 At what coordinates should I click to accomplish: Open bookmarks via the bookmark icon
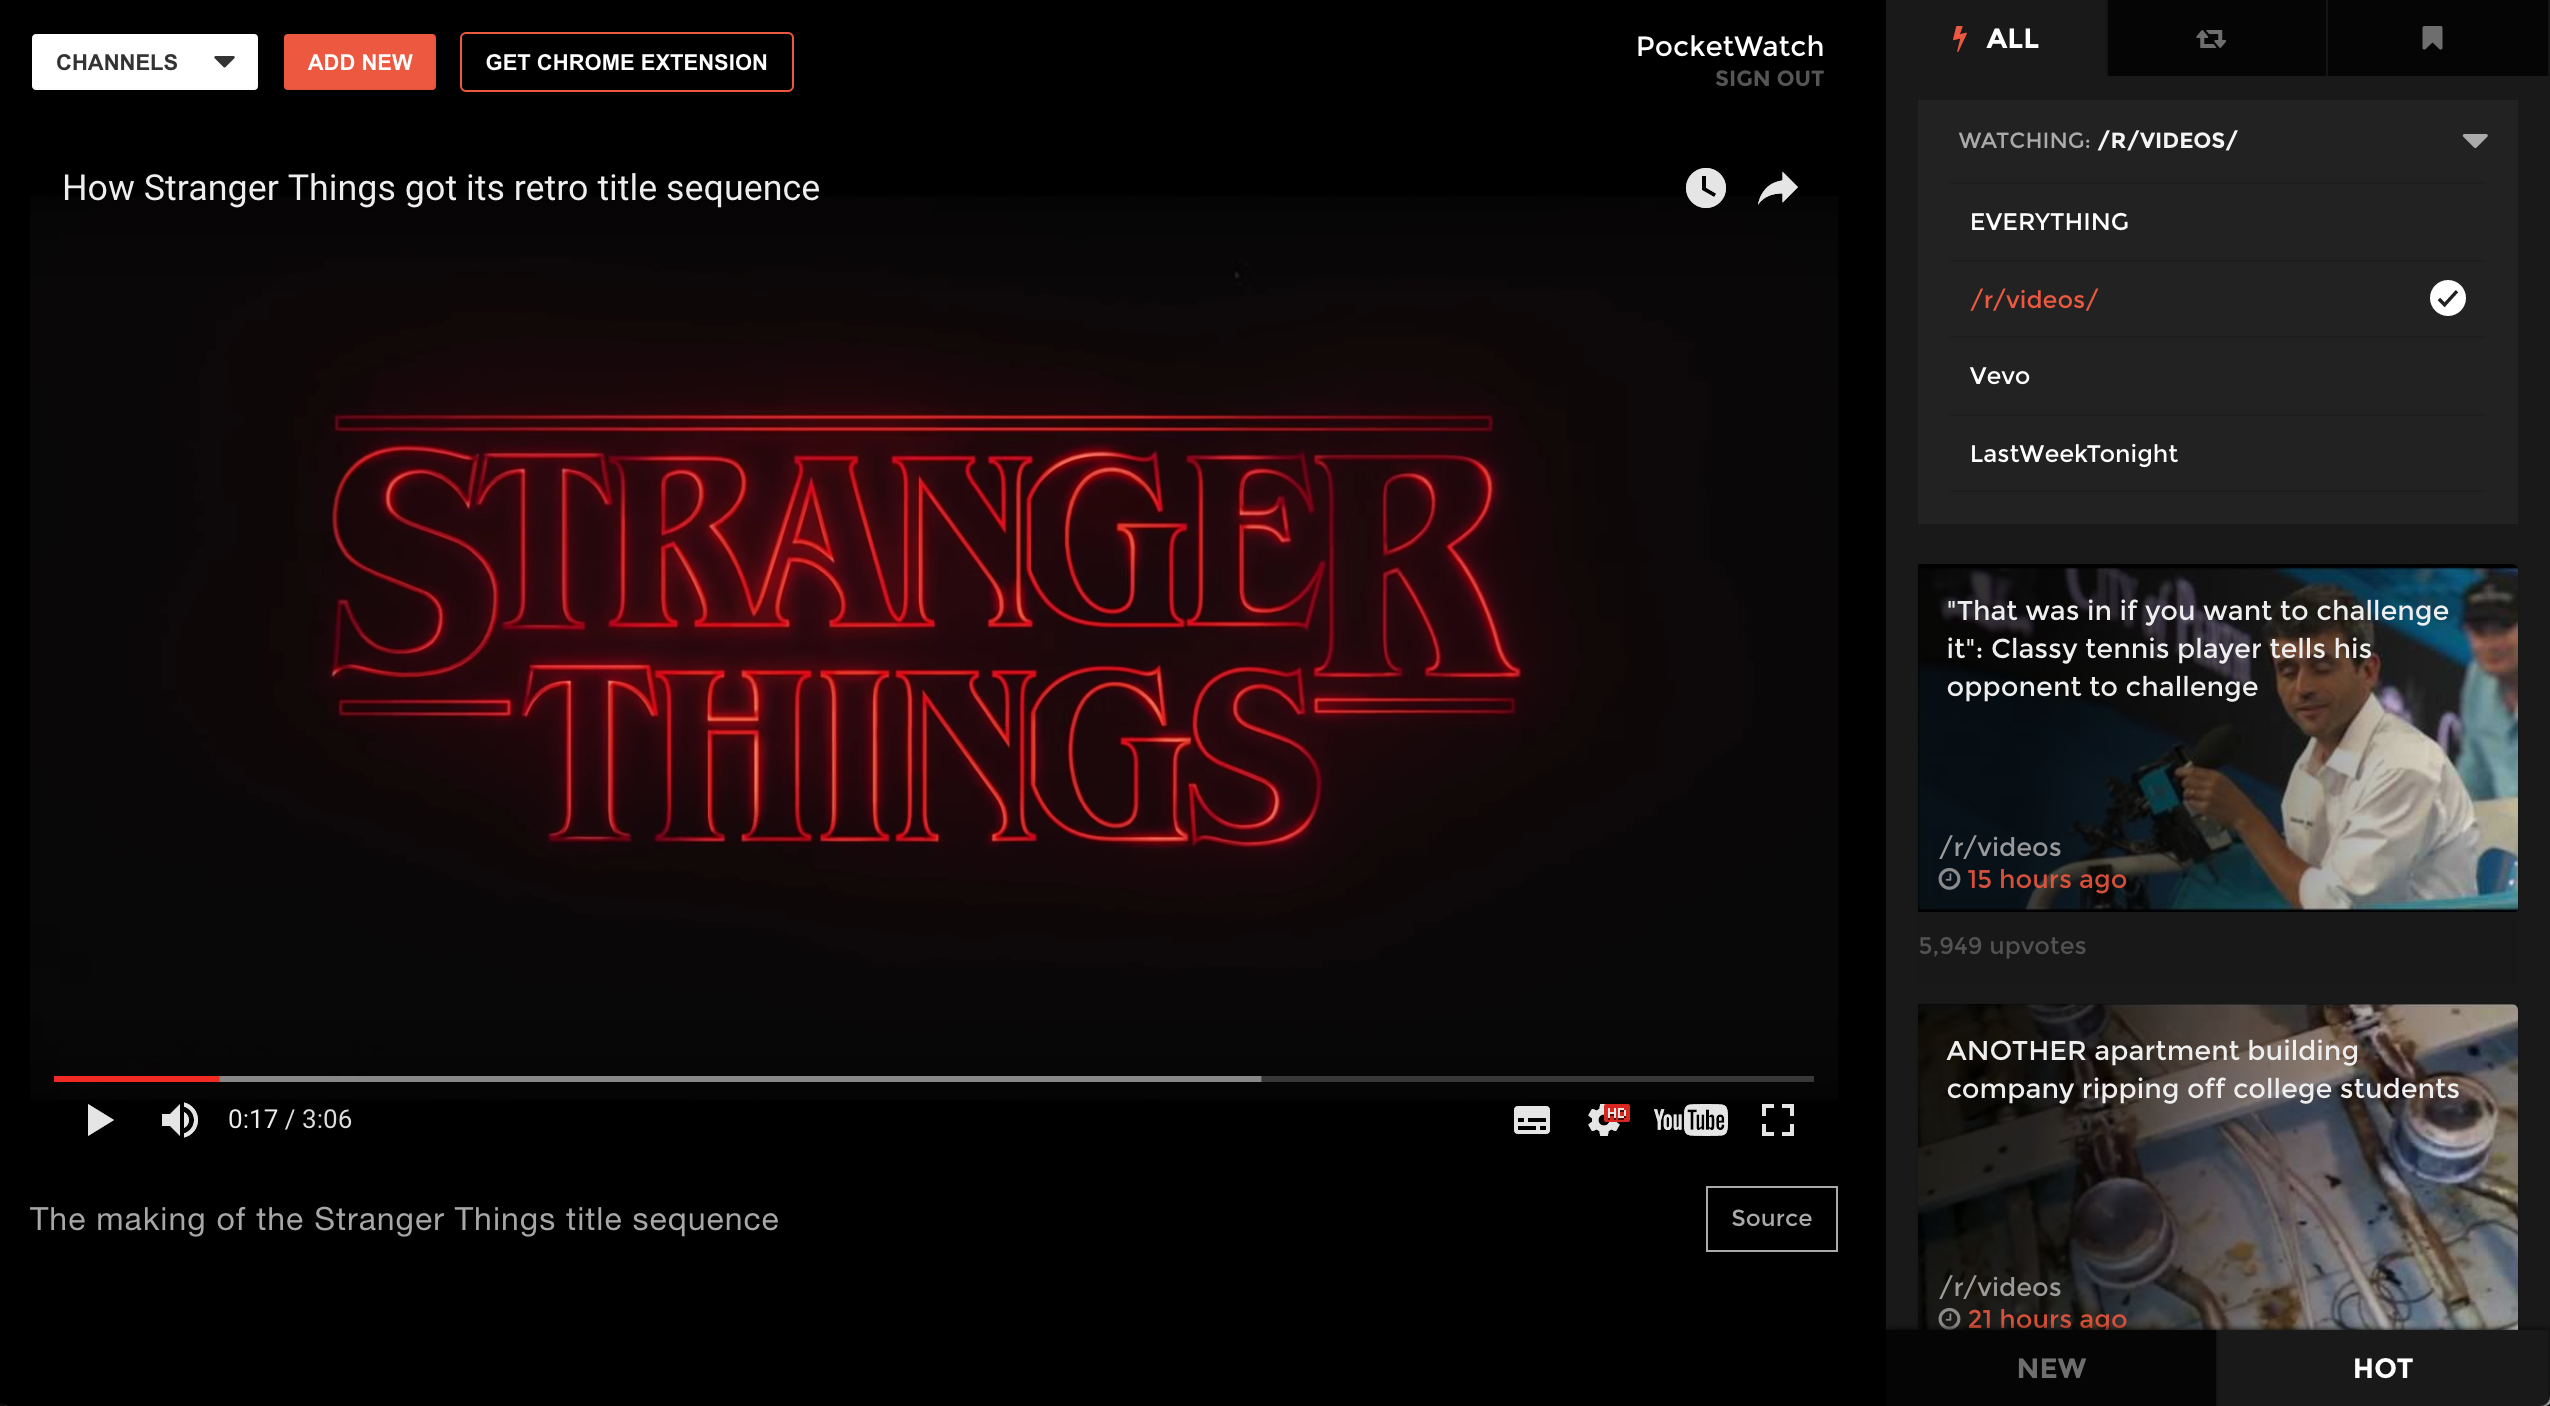2433,38
